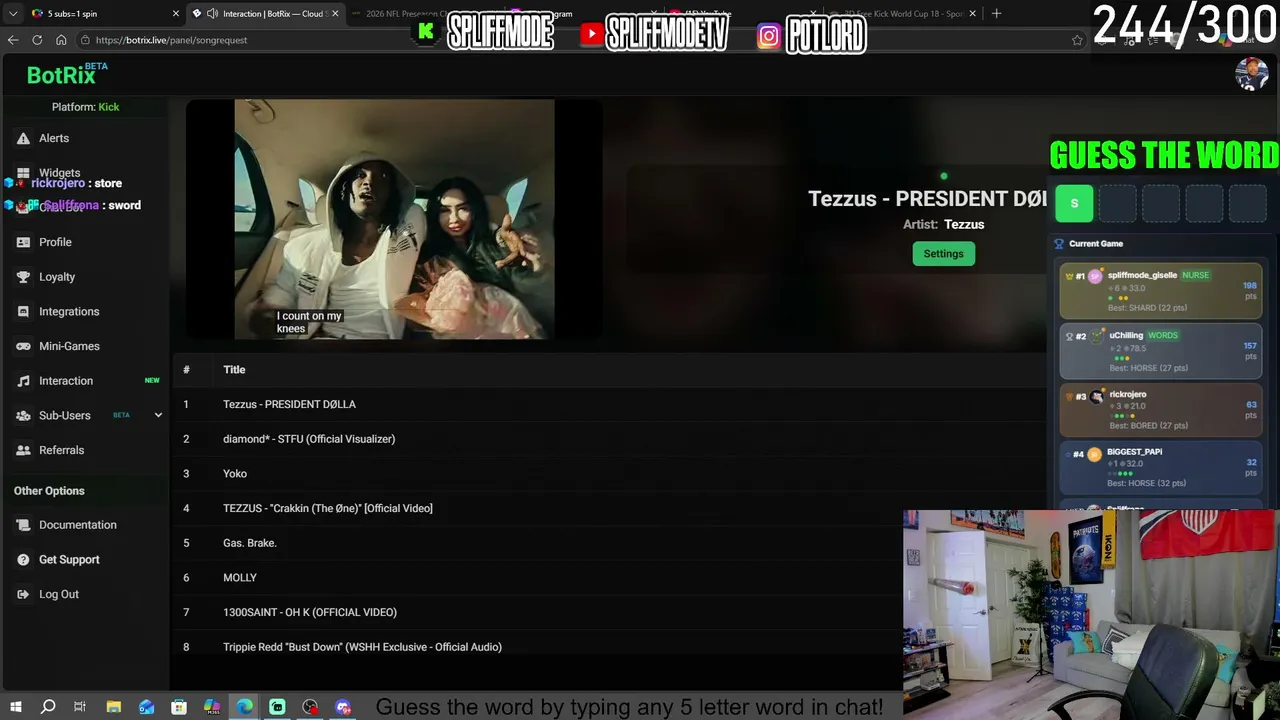Click the Log Out icon
The height and width of the screenshot is (720, 1280).
click(23, 594)
